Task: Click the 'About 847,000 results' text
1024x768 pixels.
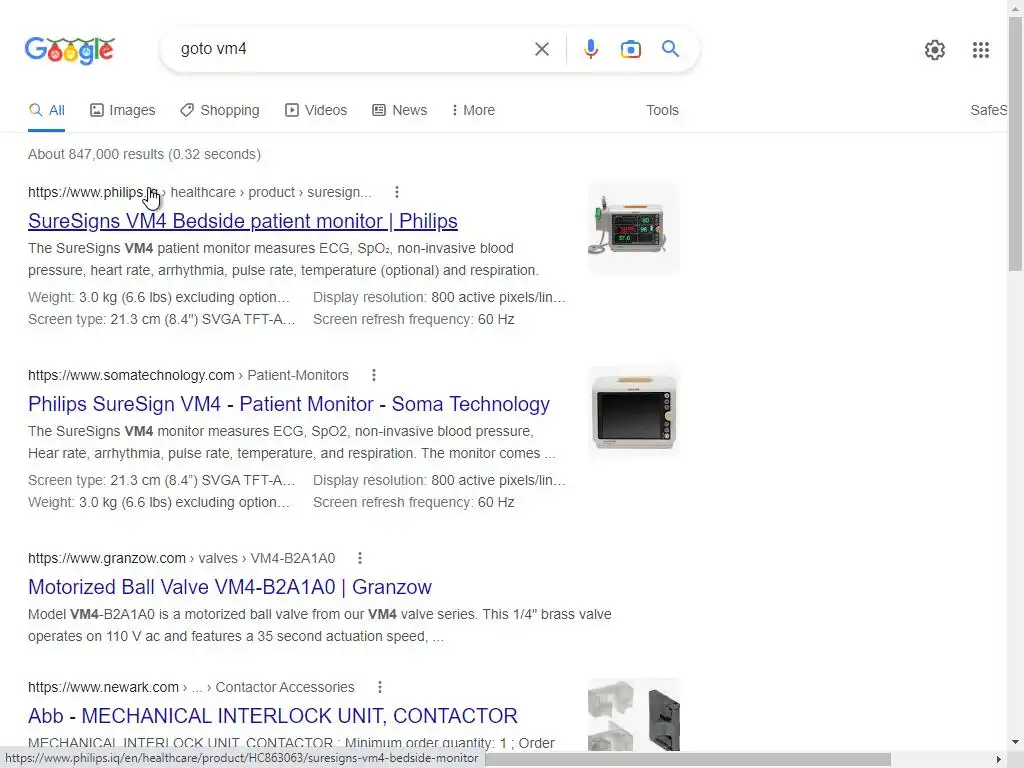Action: [144, 154]
